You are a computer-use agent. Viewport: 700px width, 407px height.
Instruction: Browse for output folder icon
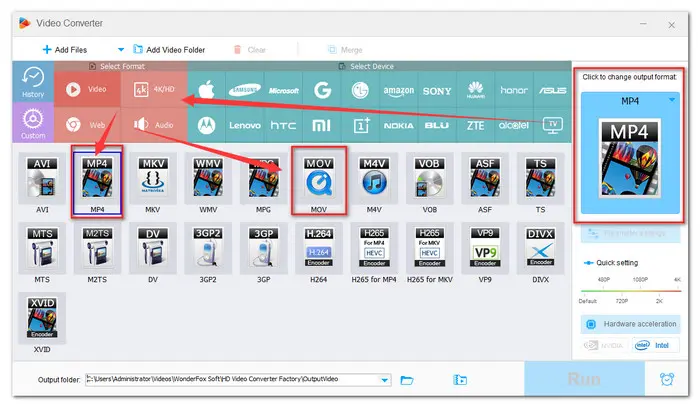coord(407,380)
